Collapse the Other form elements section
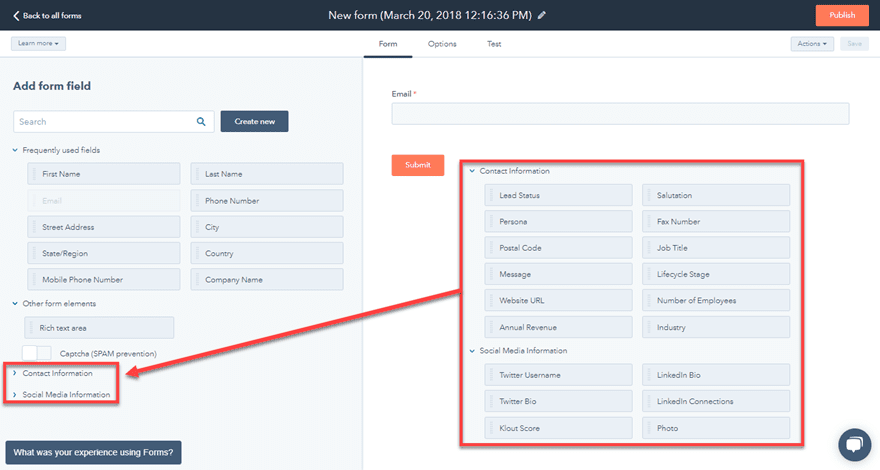The image size is (880, 470). (15, 303)
